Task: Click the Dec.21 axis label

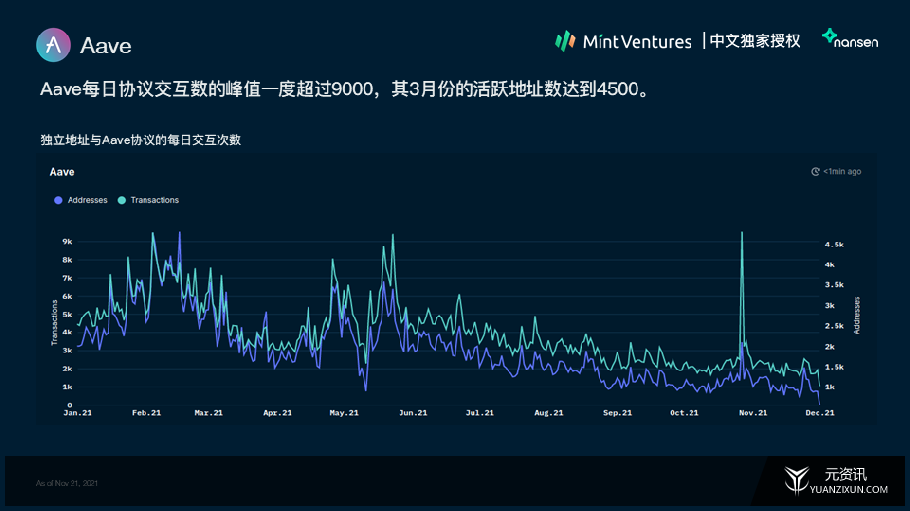Action: 820,413
